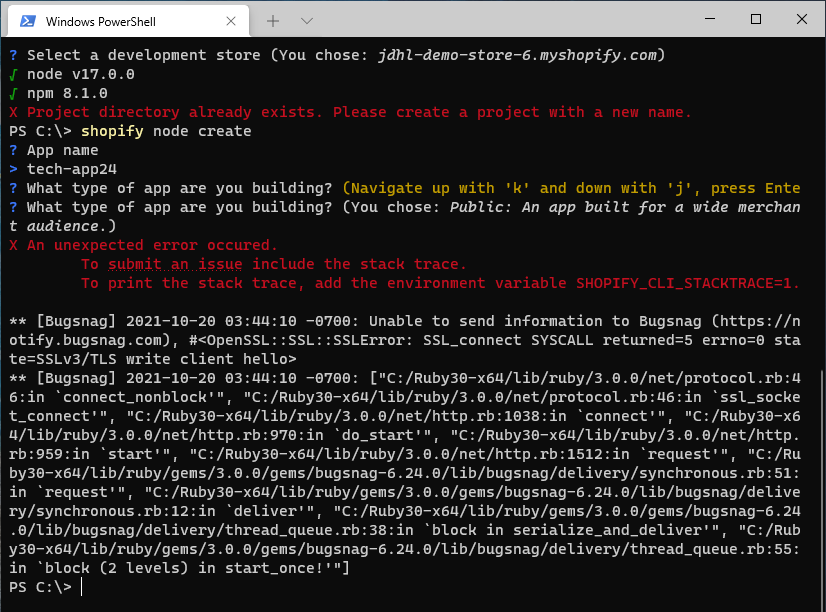Click the green checkmark beside node v17.0.0
The width and height of the screenshot is (826, 612).
[x=15, y=73]
